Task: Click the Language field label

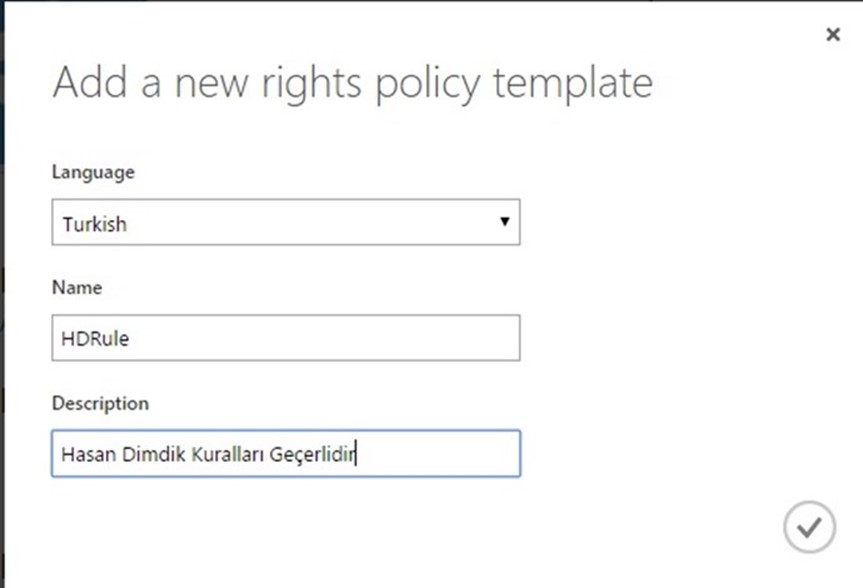Action: click(x=93, y=172)
